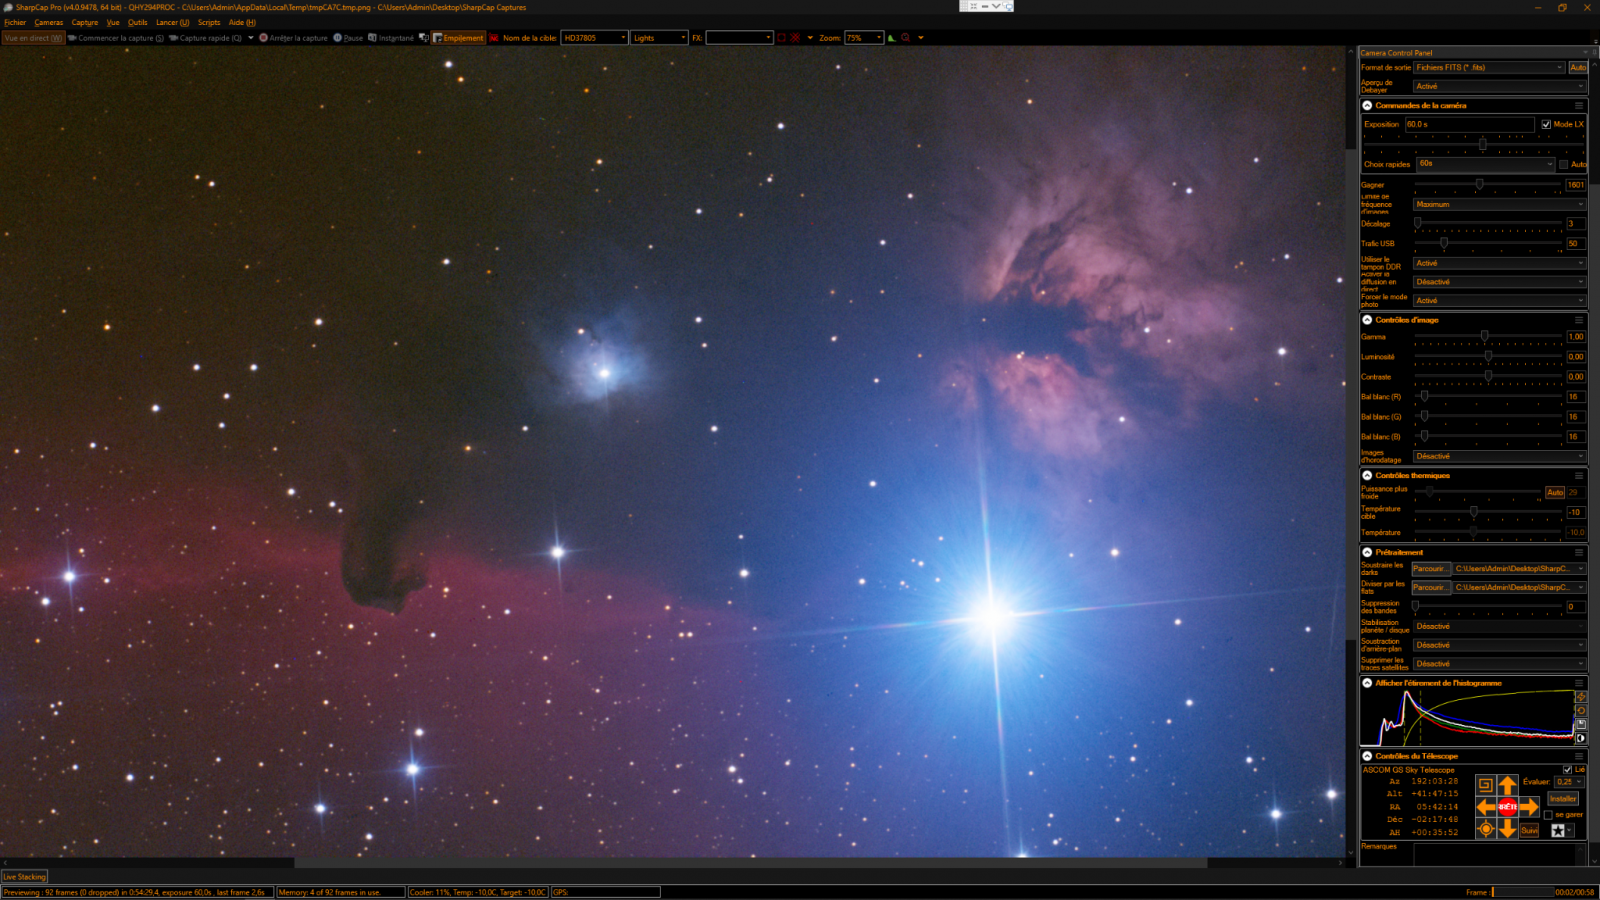Click the red zoom magnifier icon in toolbar
The height and width of the screenshot is (900, 1600).
906,38
